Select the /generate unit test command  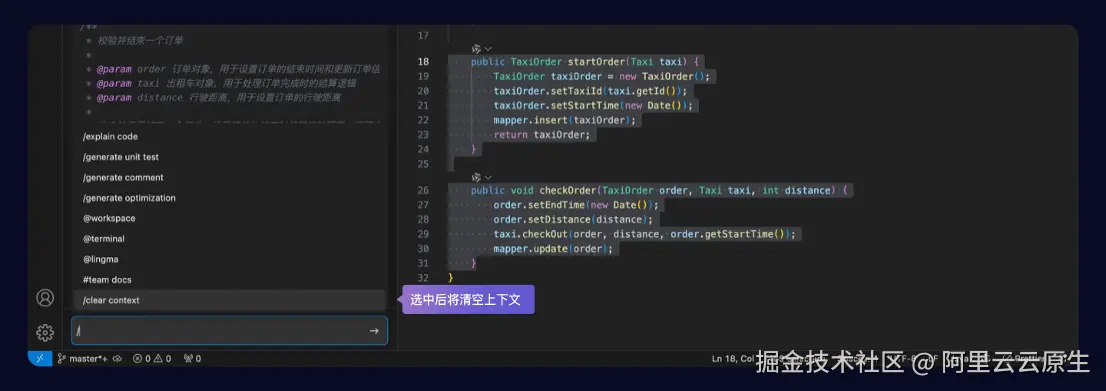point(230,157)
